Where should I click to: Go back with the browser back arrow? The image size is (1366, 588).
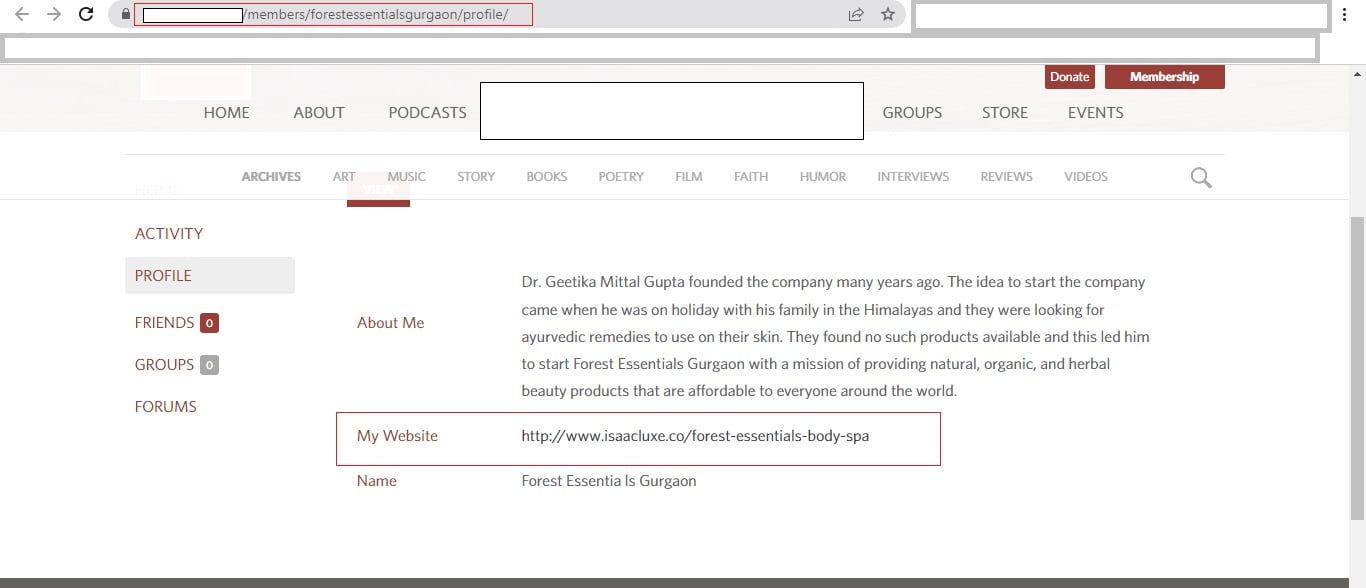(22, 14)
